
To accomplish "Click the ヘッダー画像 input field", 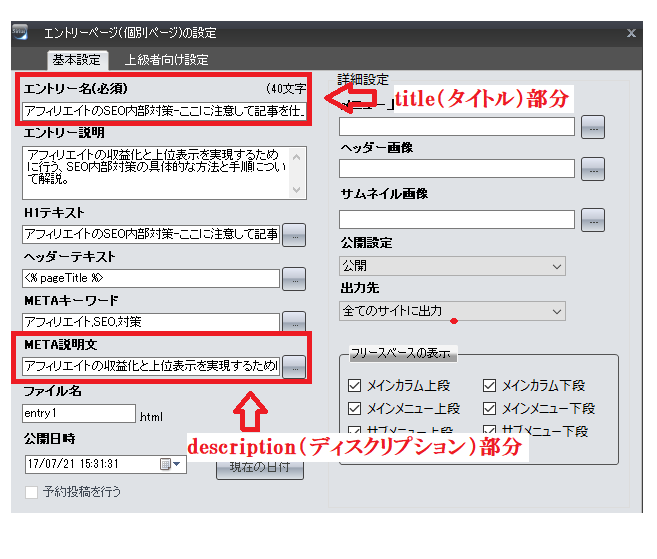I will tap(457, 169).
